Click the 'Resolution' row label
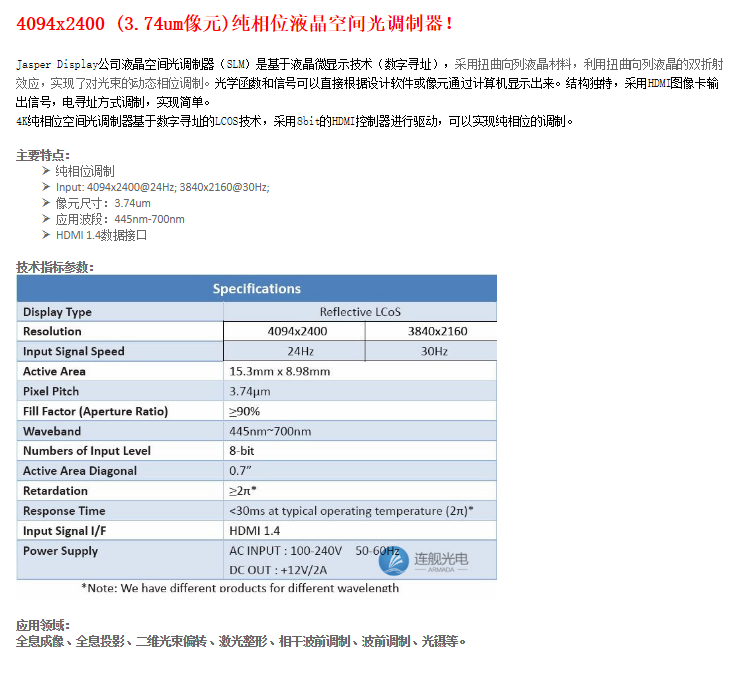Screen dimensions: 745x687 [x=52, y=331]
